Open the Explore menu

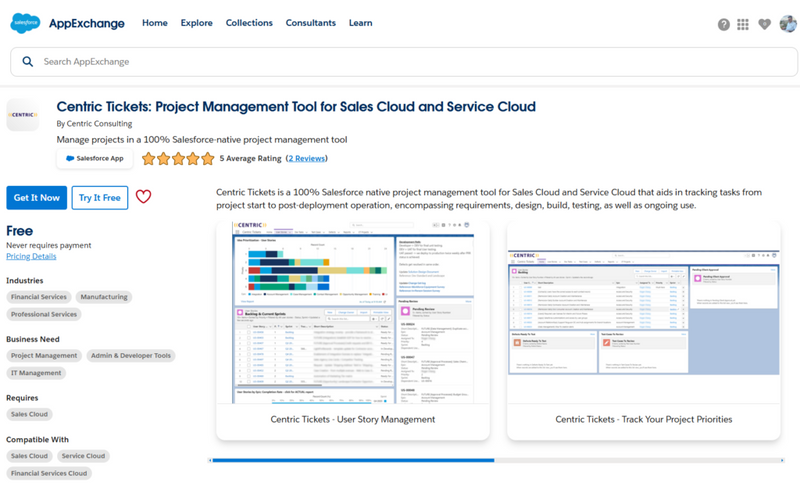[196, 23]
